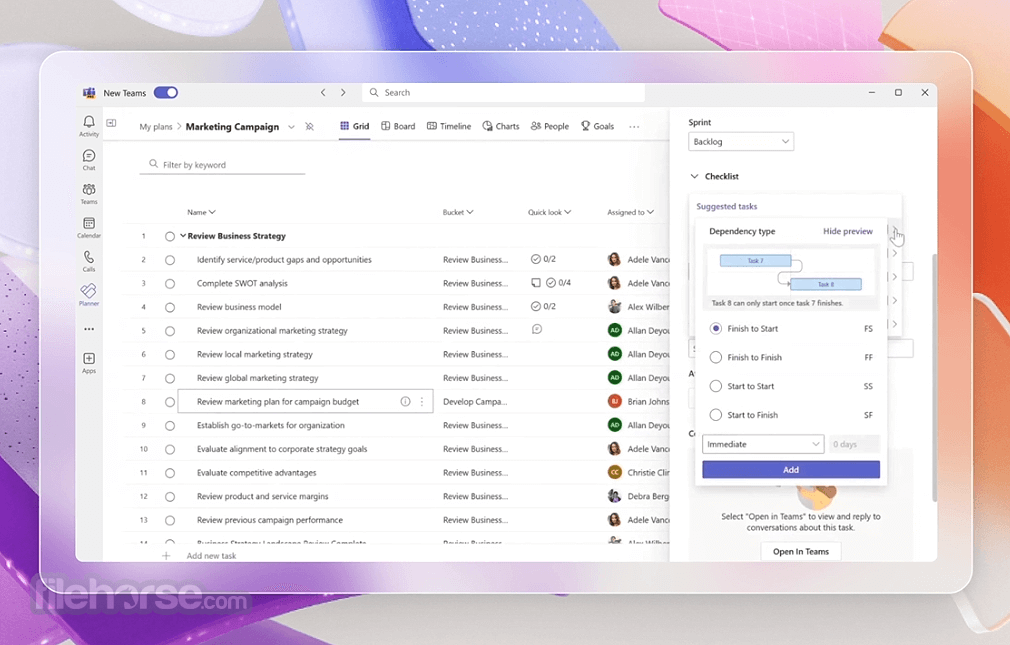This screenshot has width=1010, height=645.
Task: Open the Planner app
Action: (x=89, y=294)
